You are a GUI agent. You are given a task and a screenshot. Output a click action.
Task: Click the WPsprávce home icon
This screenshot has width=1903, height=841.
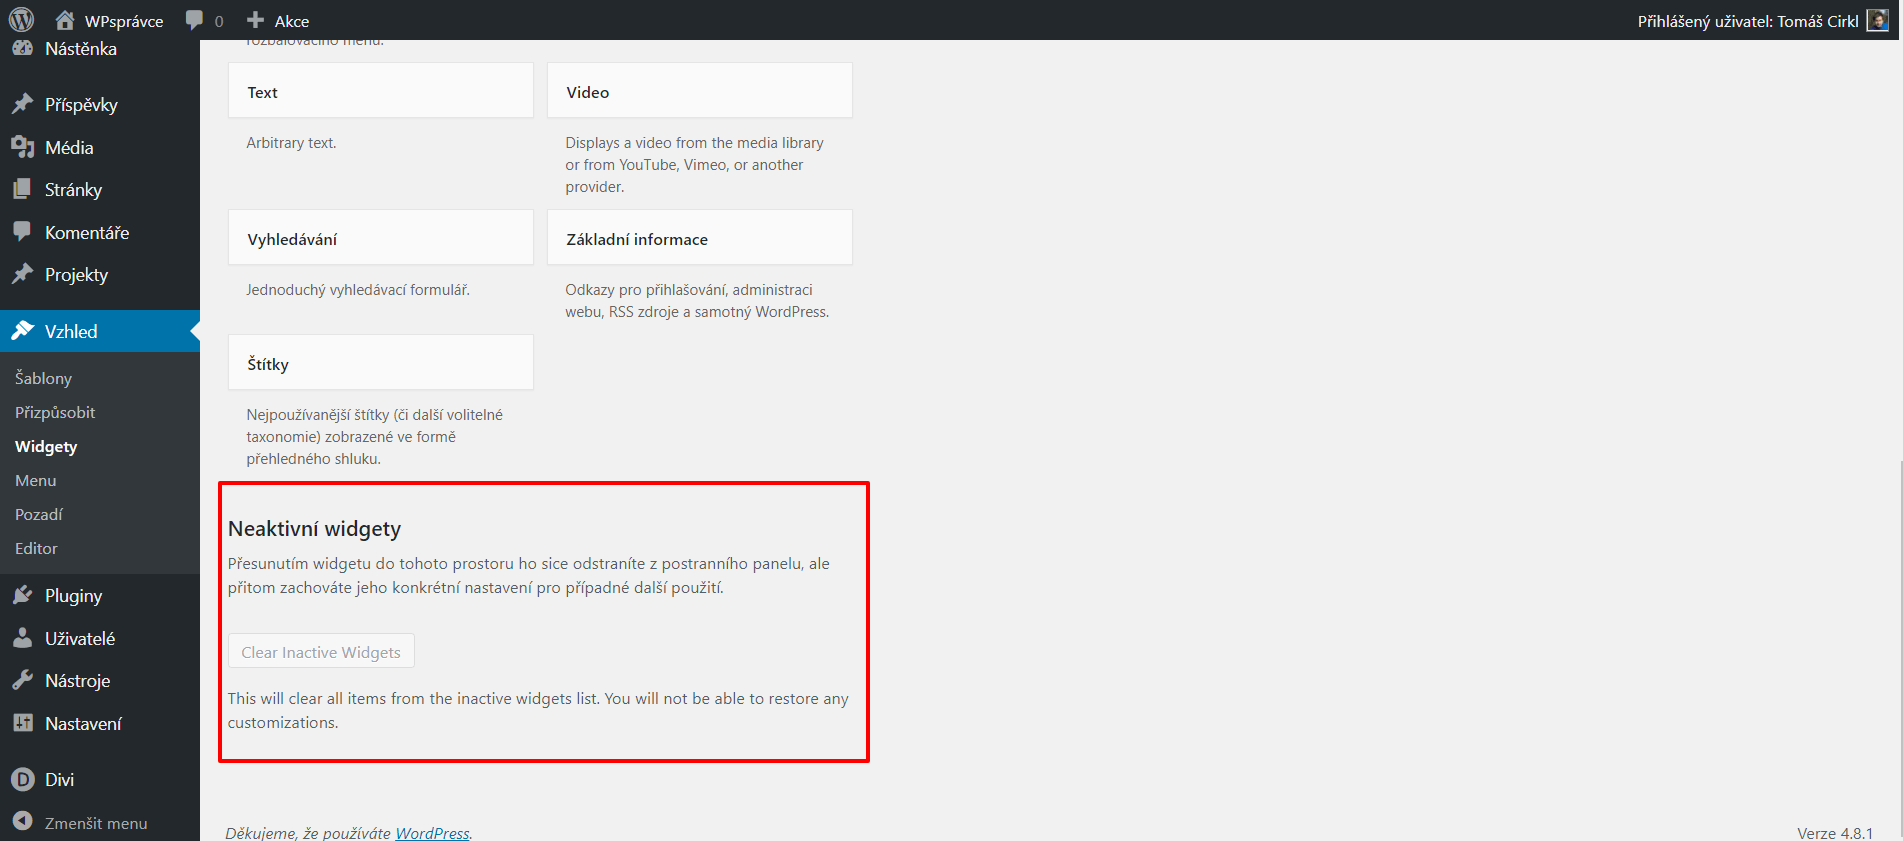point(65,20)
